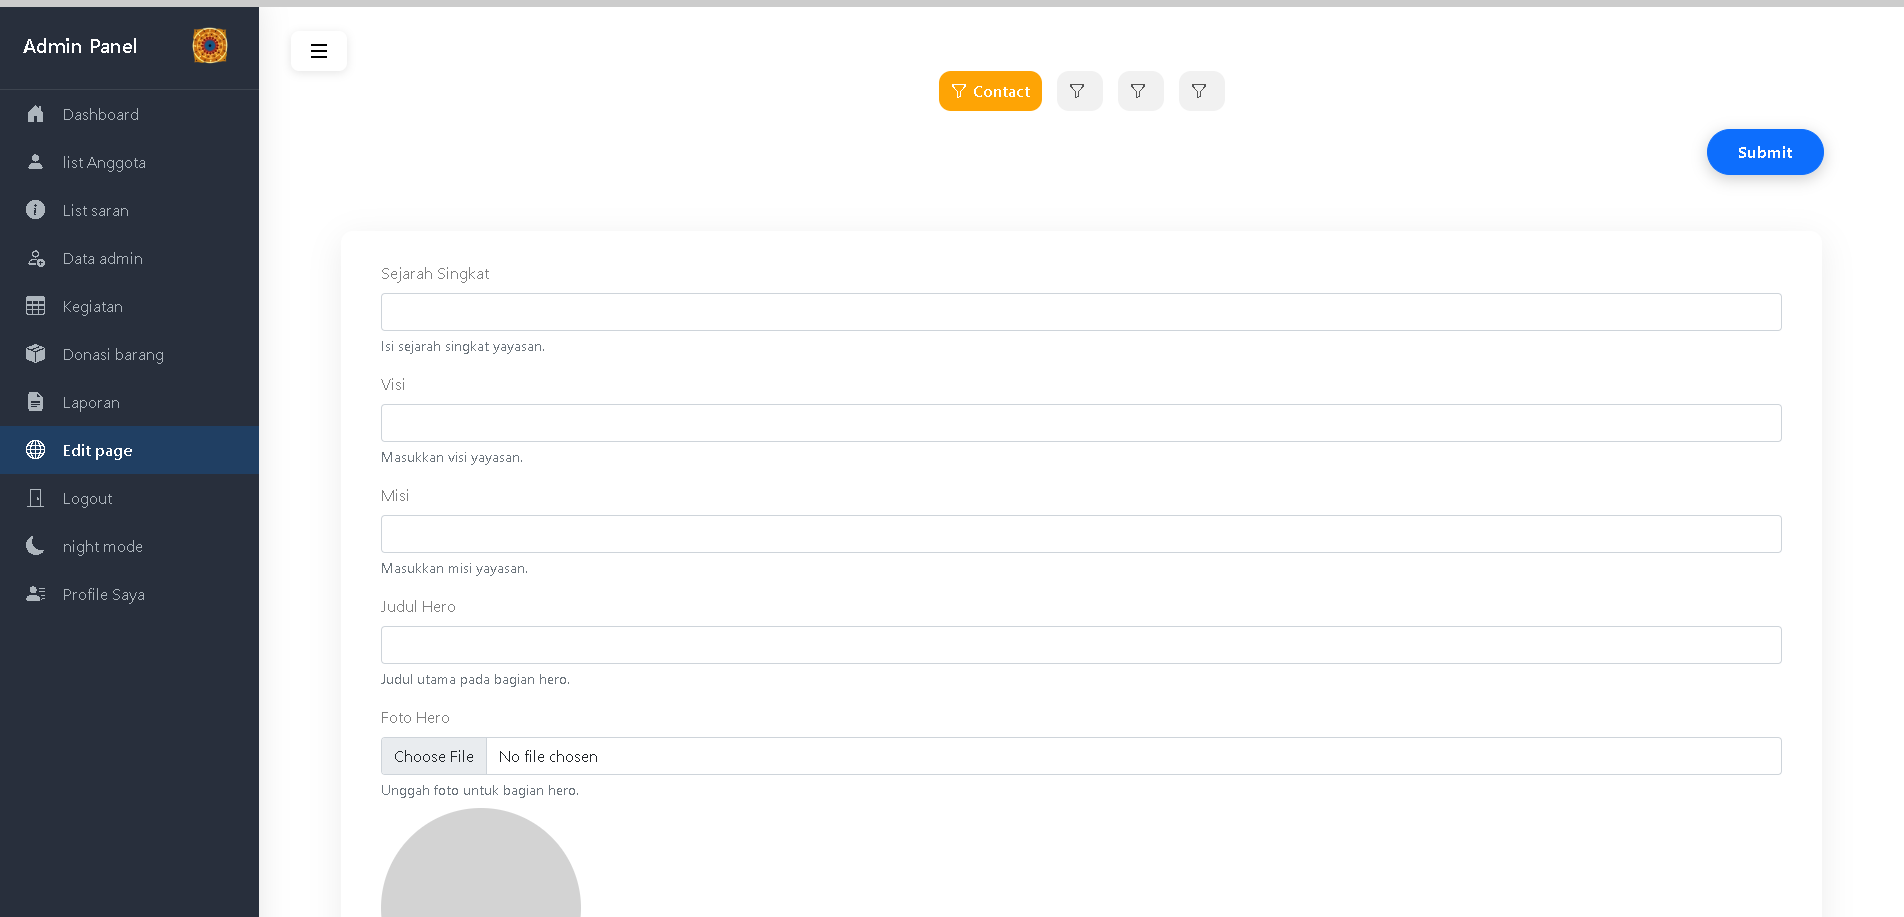Click the Data admin user-gear icon
Screen dimensions: 1904x917
point(36,258)
